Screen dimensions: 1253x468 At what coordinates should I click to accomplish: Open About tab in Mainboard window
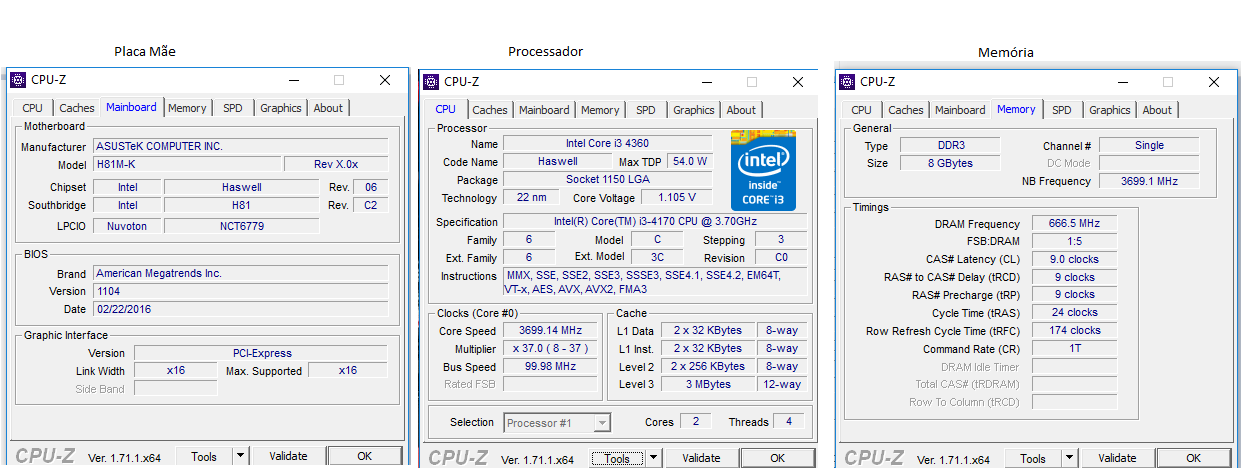328,108
